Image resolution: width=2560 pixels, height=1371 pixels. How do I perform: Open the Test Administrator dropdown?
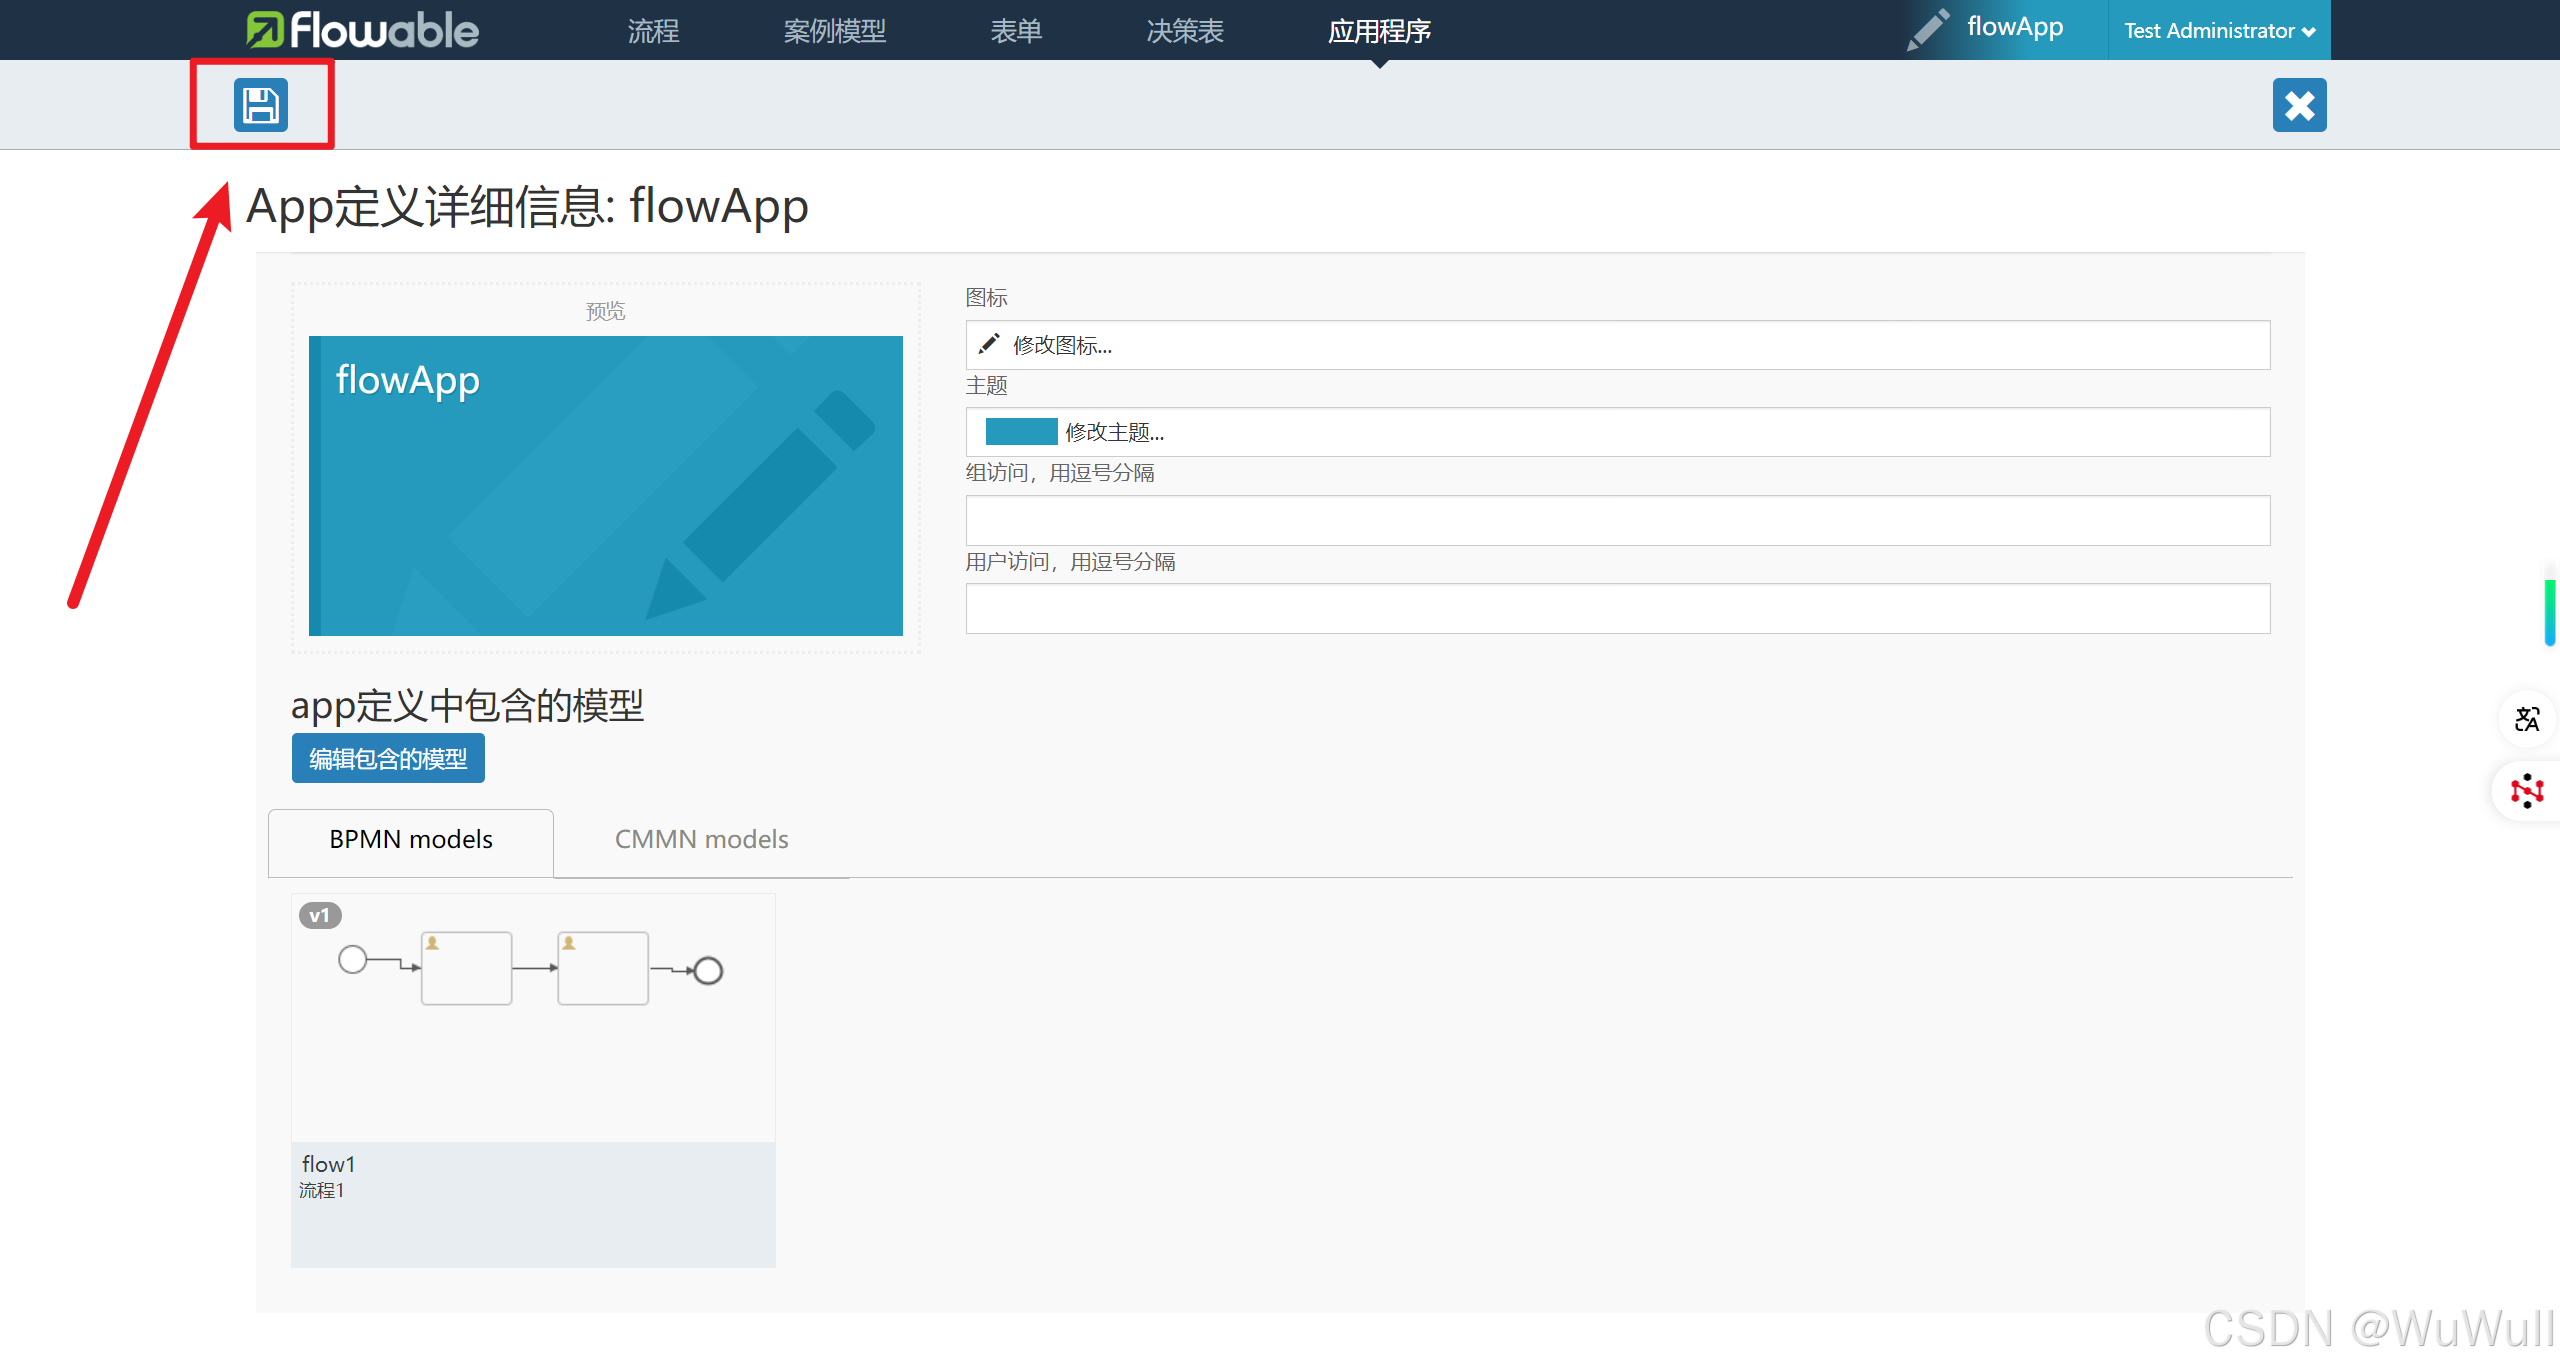click(2219, 31)
